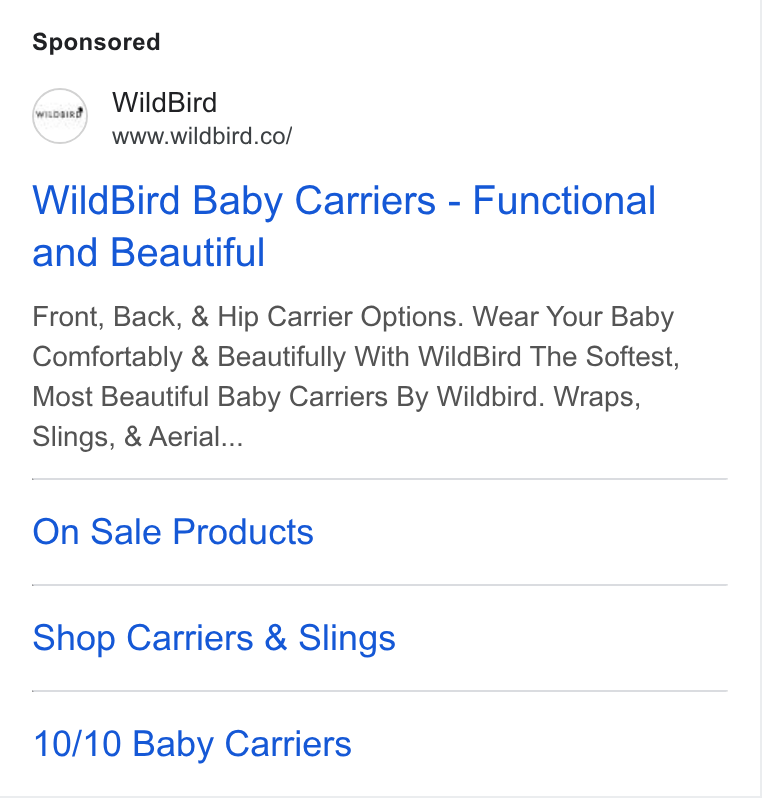Click the Sponsored label
Image resolution: width=762 pixels, height=798 pixels.
96,42
